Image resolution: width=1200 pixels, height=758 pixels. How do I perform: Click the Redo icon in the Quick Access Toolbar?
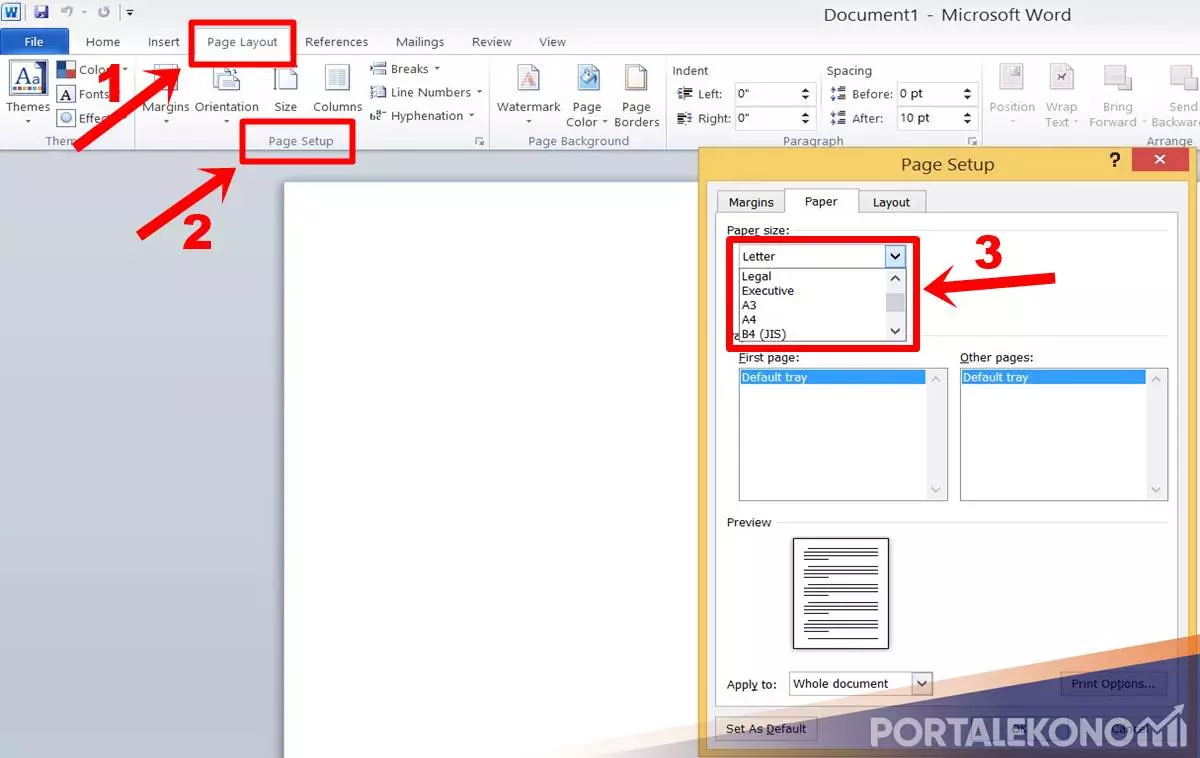tap(103, 13)
